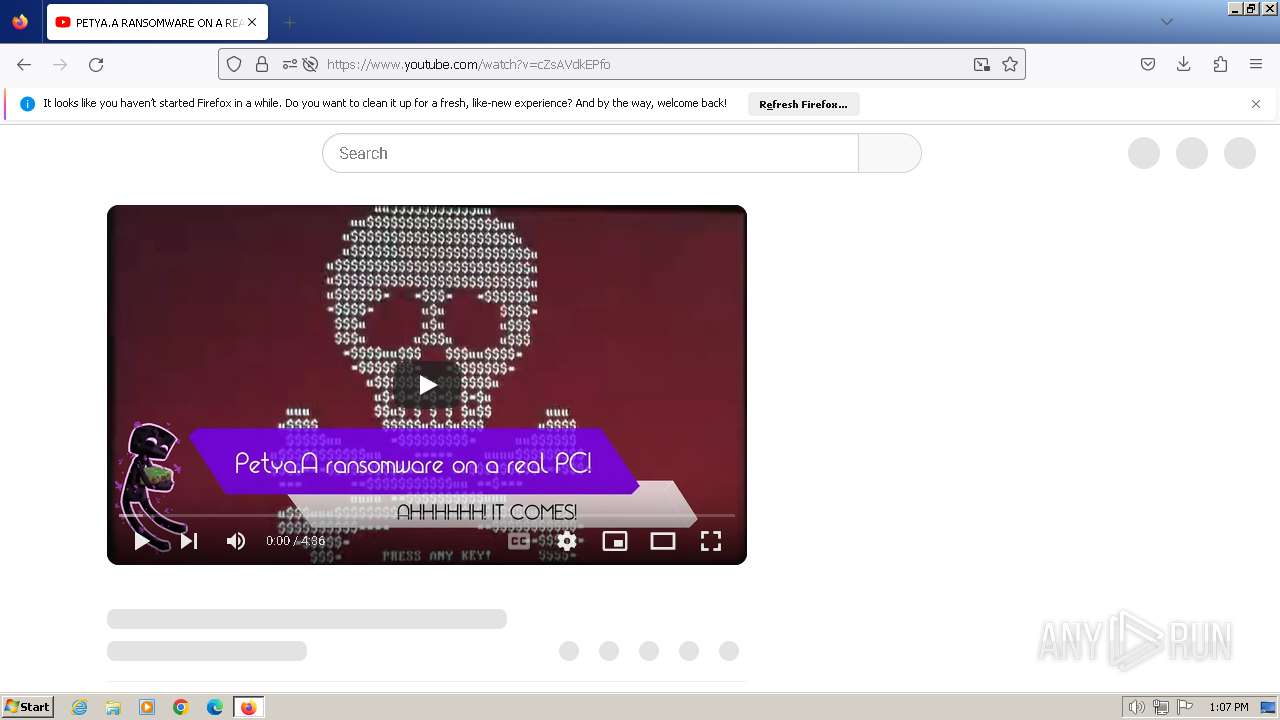1280x720 pixels.
Task: Play the video with the center button
Action: click(x=427, y=385)
